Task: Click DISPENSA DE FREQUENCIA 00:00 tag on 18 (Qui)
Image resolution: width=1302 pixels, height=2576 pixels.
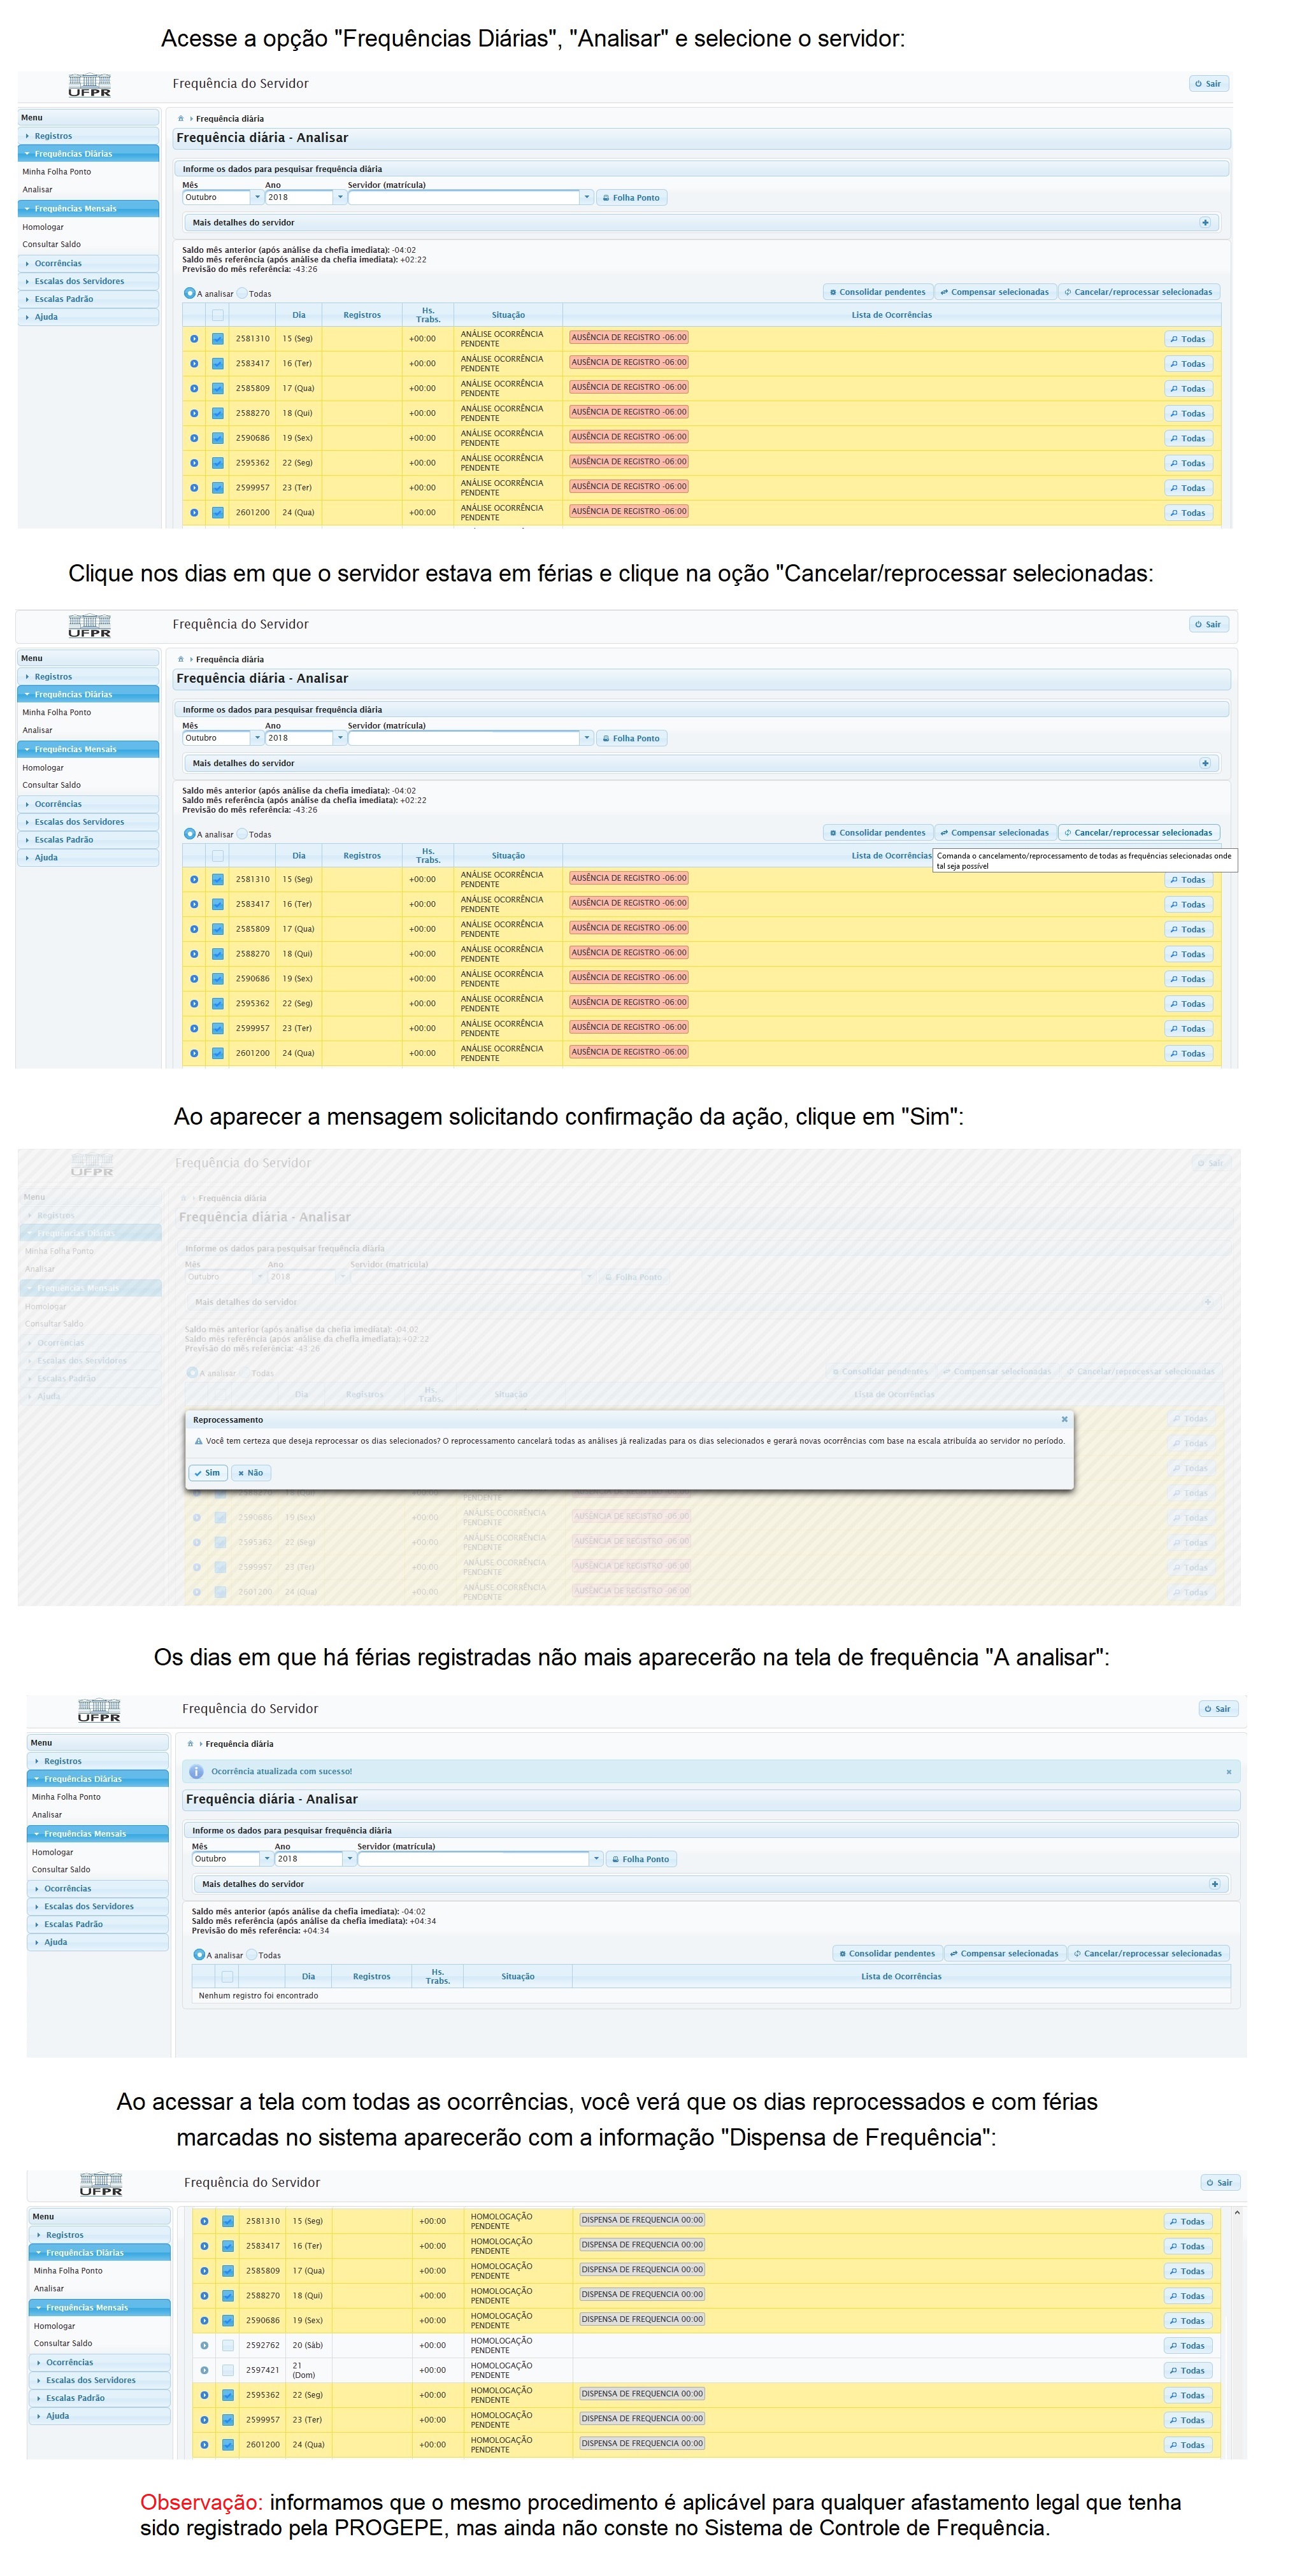Action: tap(642, 2294)
